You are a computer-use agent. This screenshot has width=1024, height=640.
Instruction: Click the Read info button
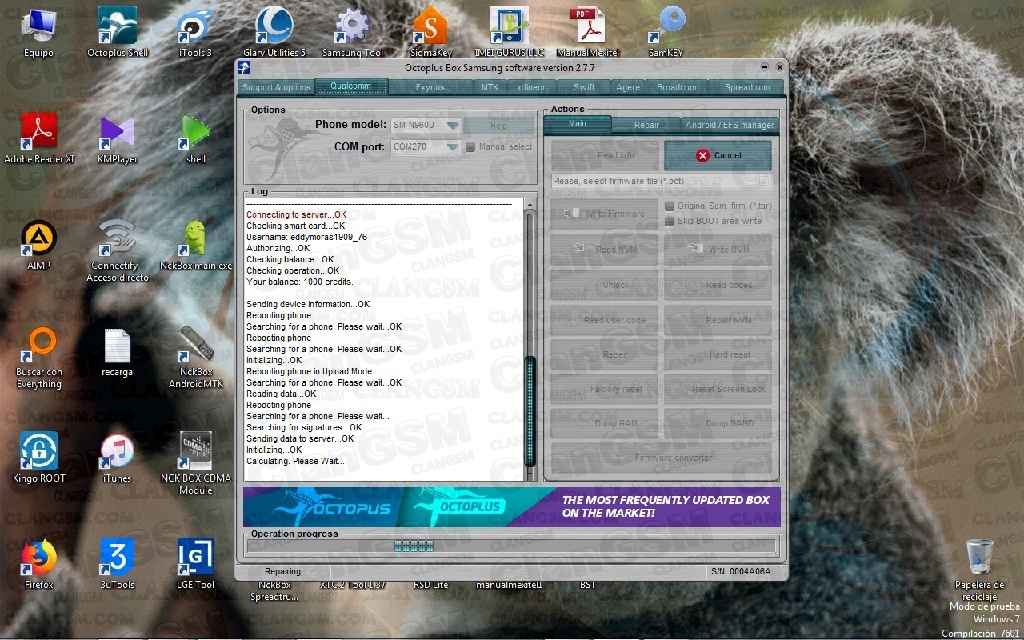click(x=604, y=155)
